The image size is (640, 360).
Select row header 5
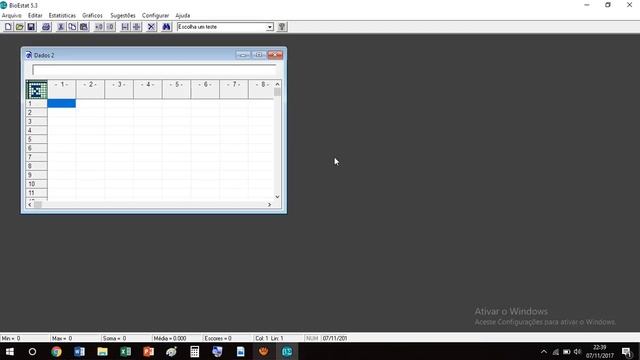37,139
